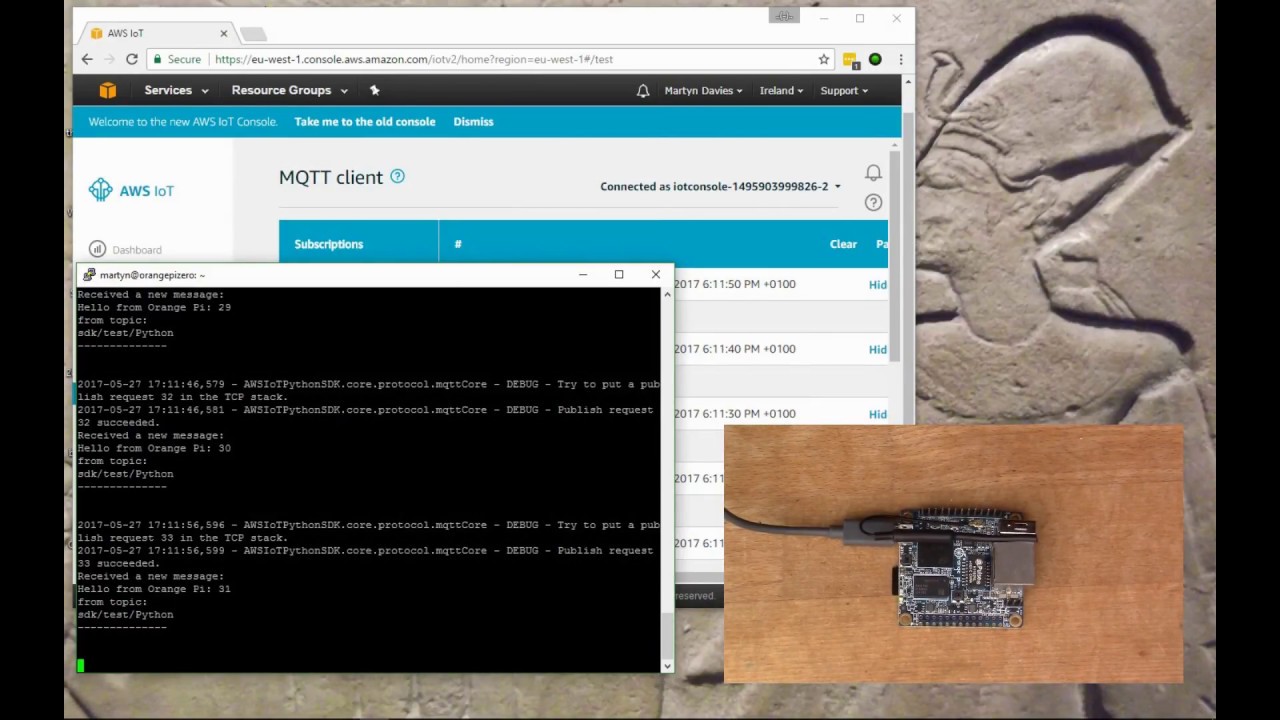This screenshot has width=1280, height=720.
Task: Click the terminal title 'martyn@orangepizero: ~'
Action: coord(152,275)
